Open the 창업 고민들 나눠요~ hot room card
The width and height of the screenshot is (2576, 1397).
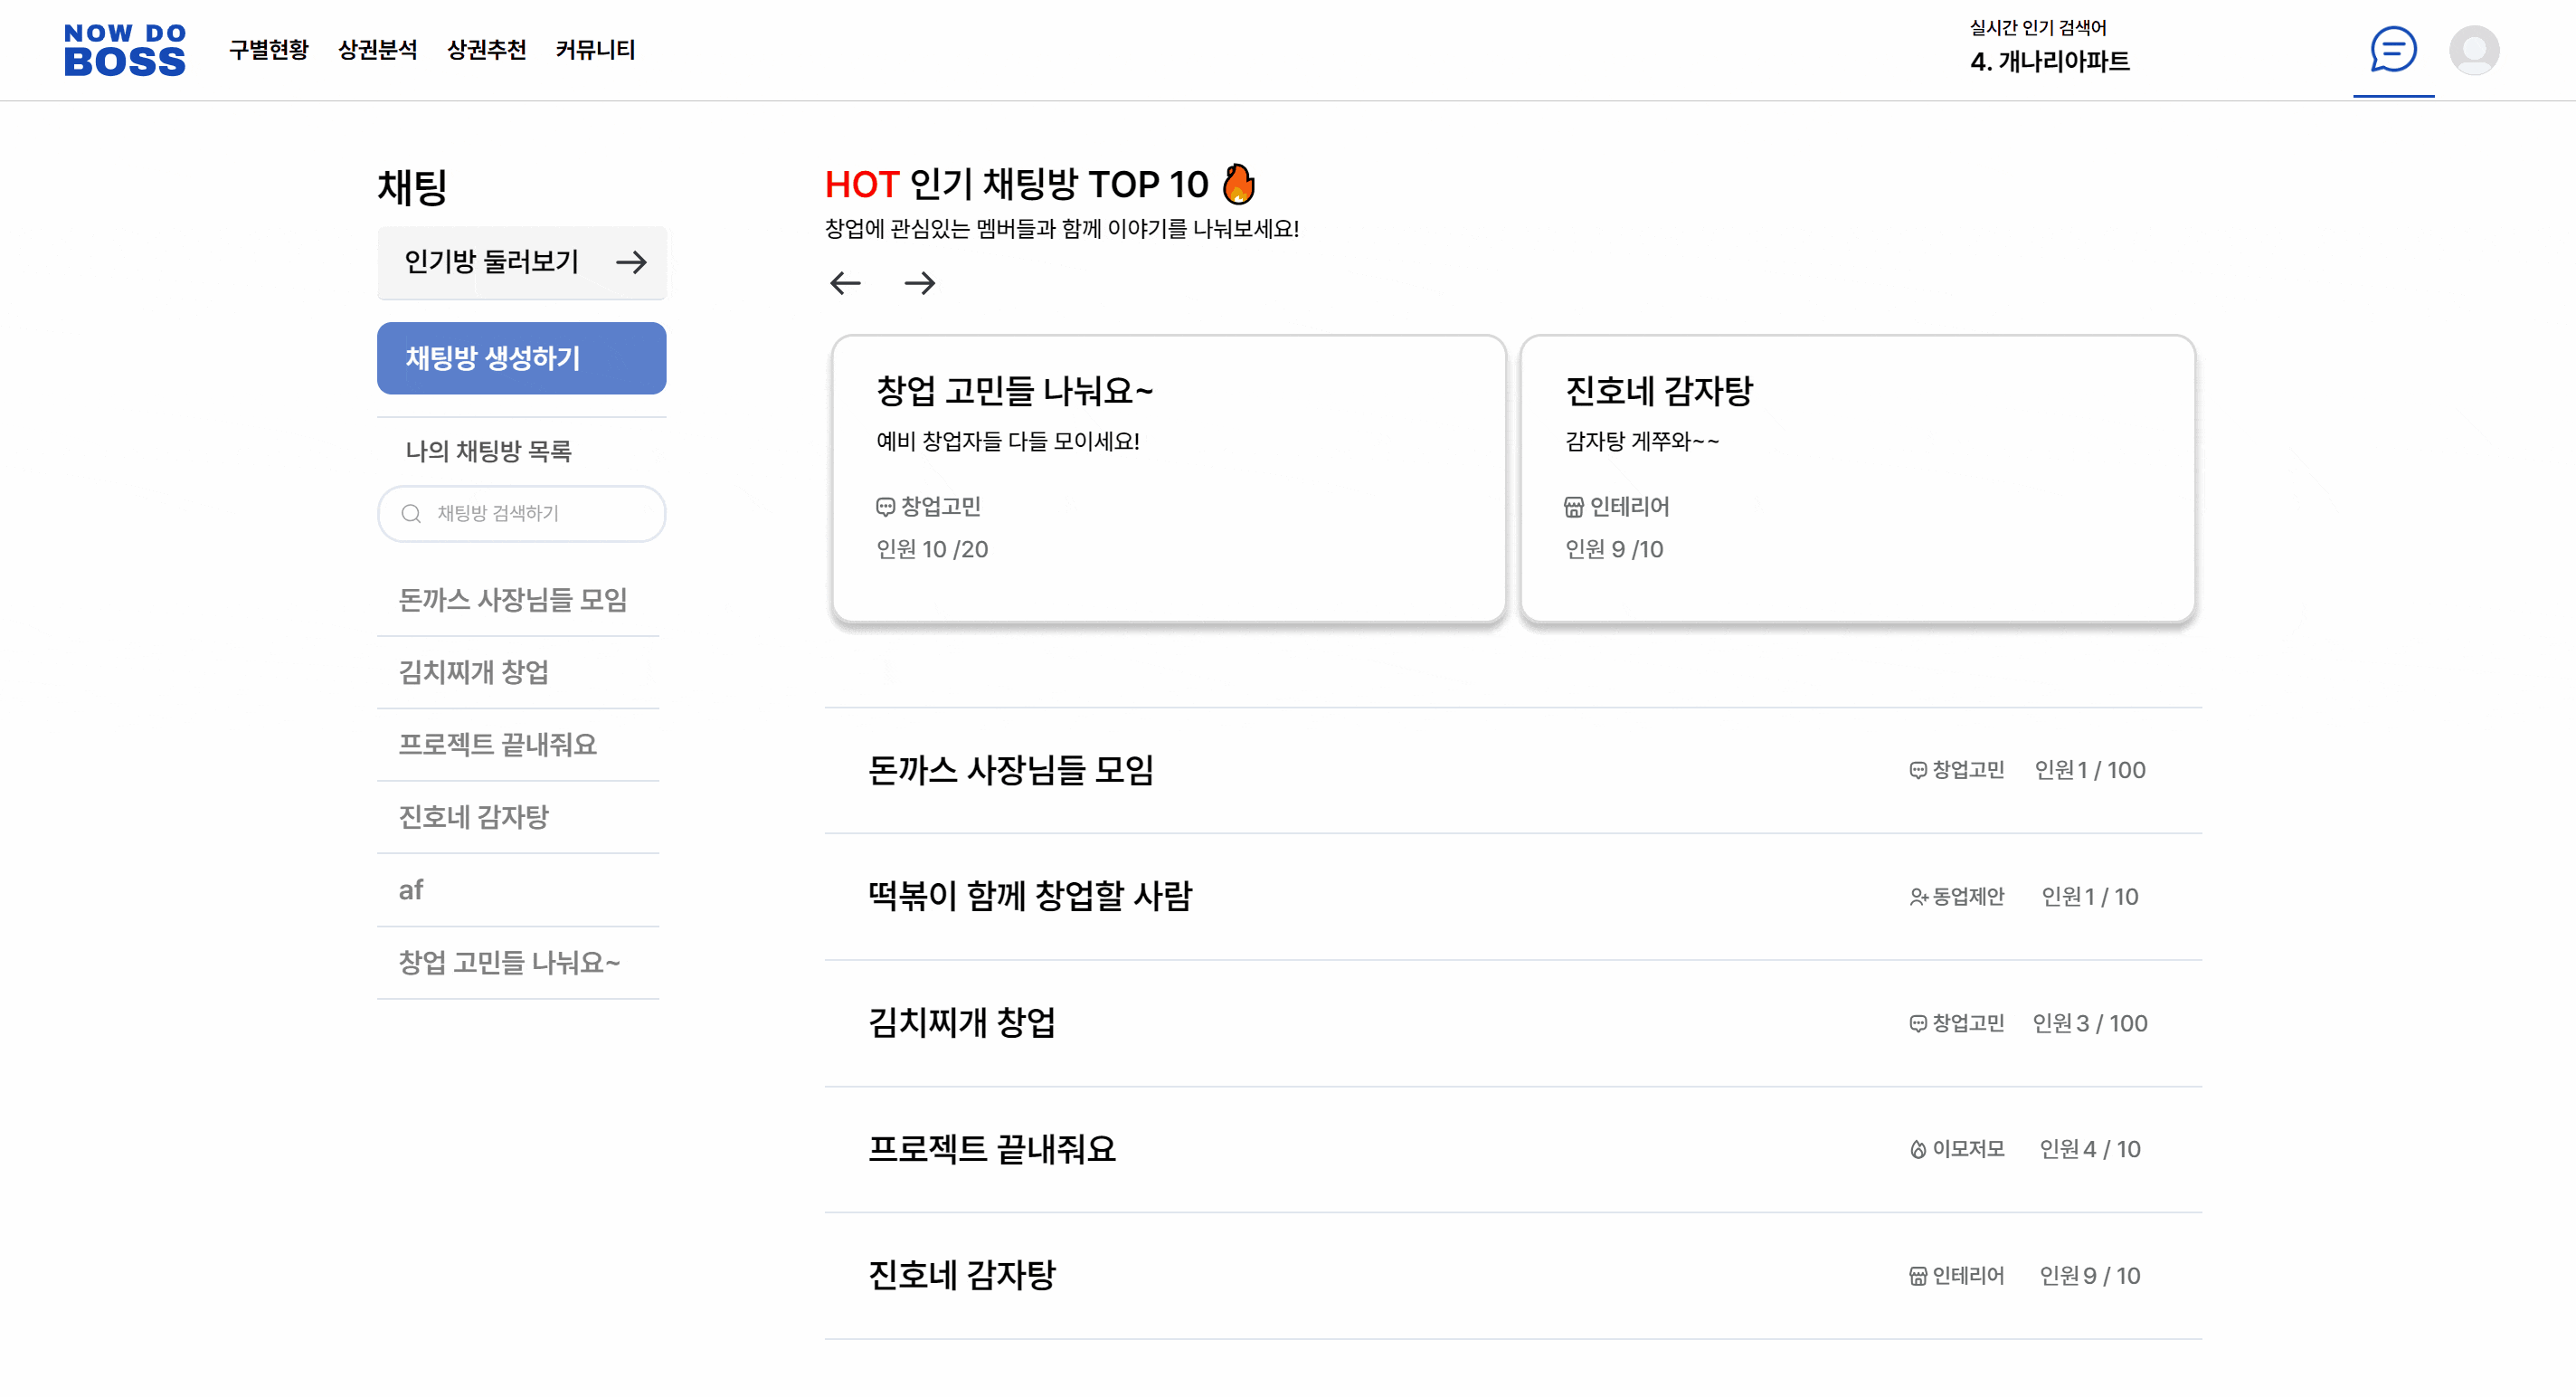click(x=1168, y=478)
